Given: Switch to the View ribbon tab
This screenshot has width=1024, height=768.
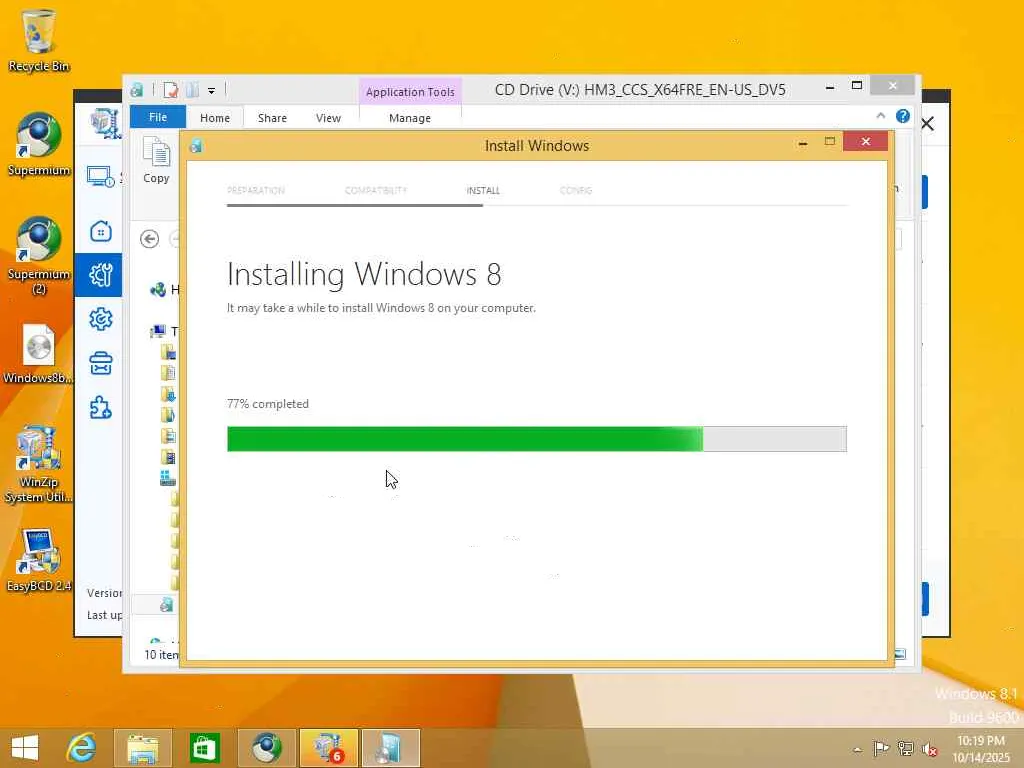Looking at the screenshot, I should coord(328,118).
